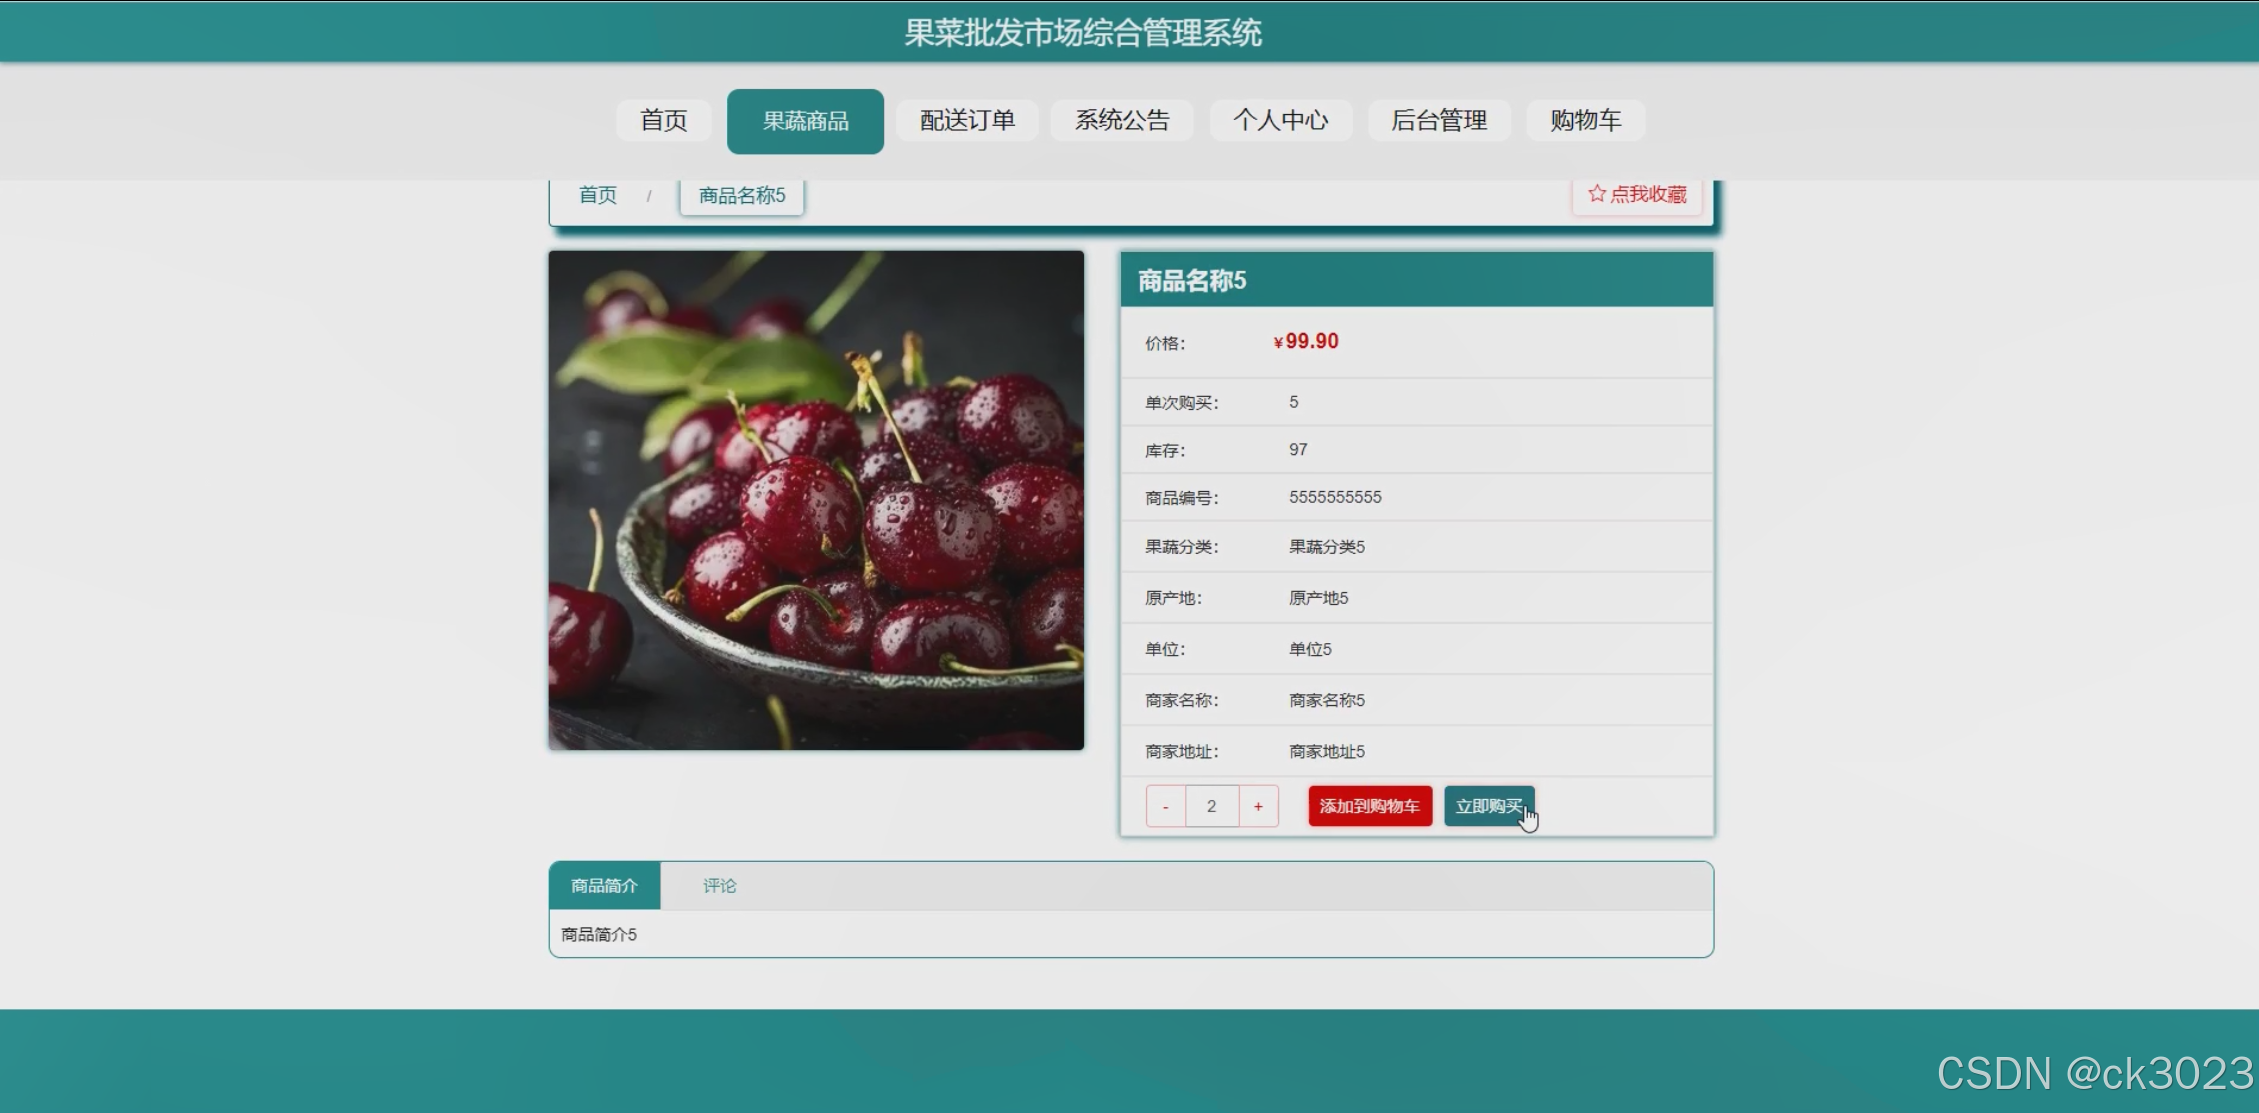Open 后台管理 backend management
Screen dimensions: 2259x1113
point(1438,121)
